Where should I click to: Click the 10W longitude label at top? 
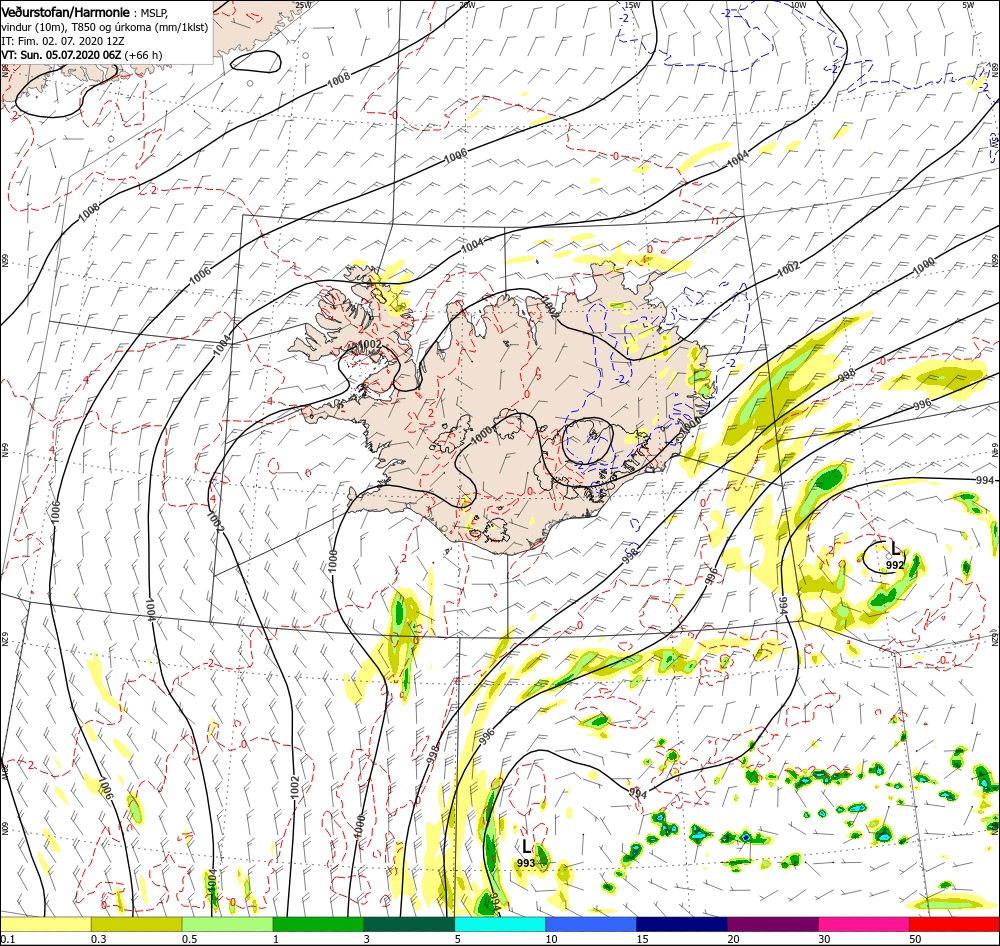tap(798, 5)
